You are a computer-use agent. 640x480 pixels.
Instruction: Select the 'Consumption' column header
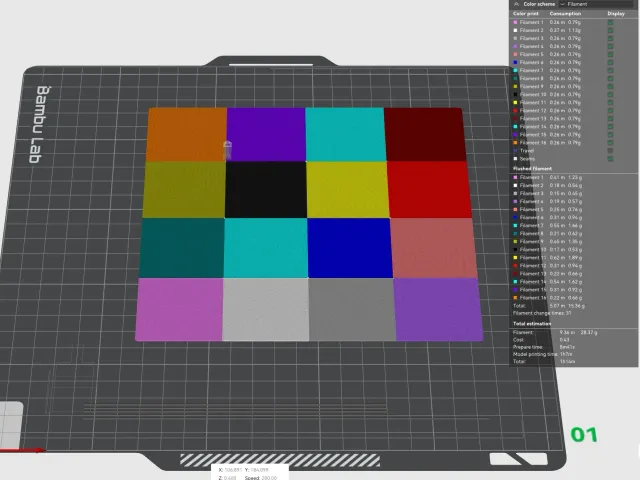pyautogui.click(x=565, y=13)
